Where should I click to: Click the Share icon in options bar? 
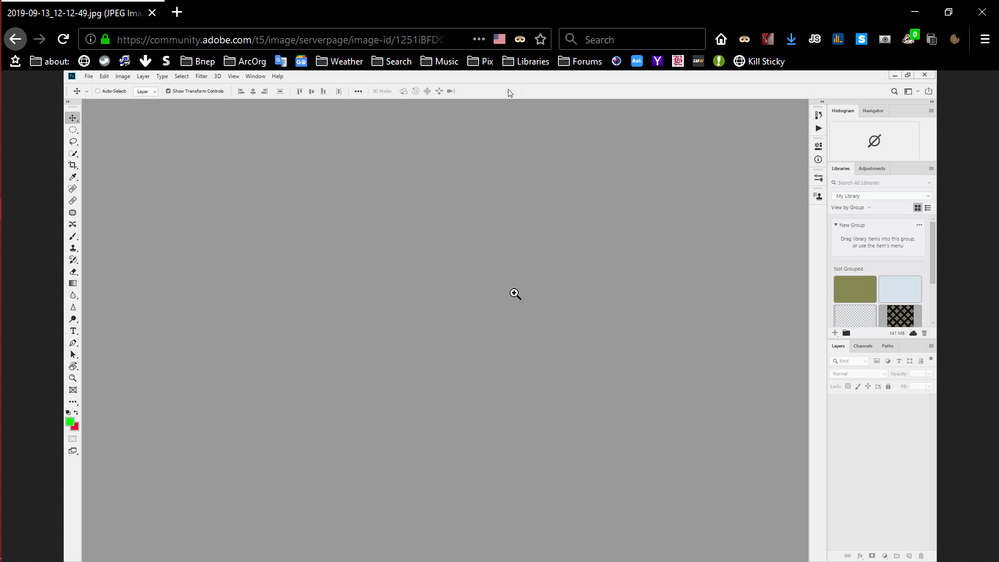tap(928, 91)
